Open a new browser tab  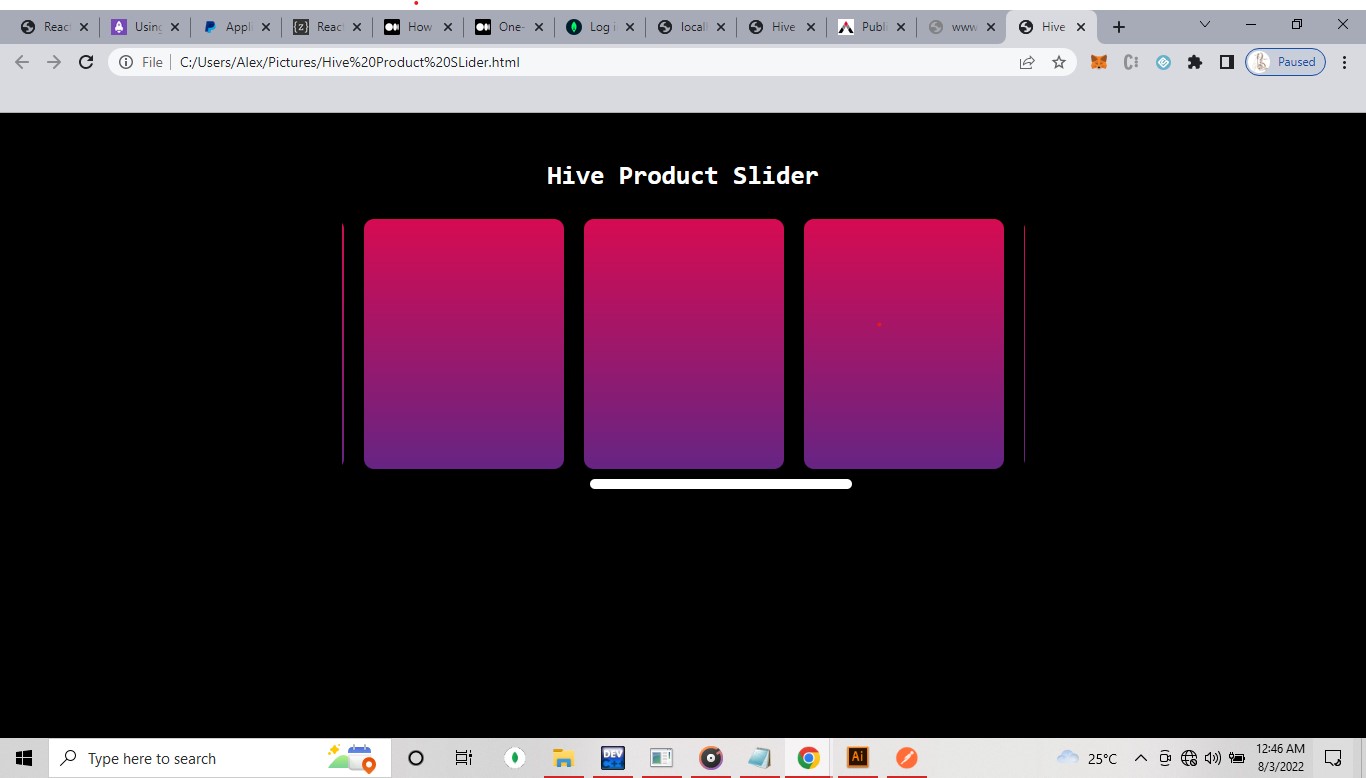click(x=1118, y=27)
